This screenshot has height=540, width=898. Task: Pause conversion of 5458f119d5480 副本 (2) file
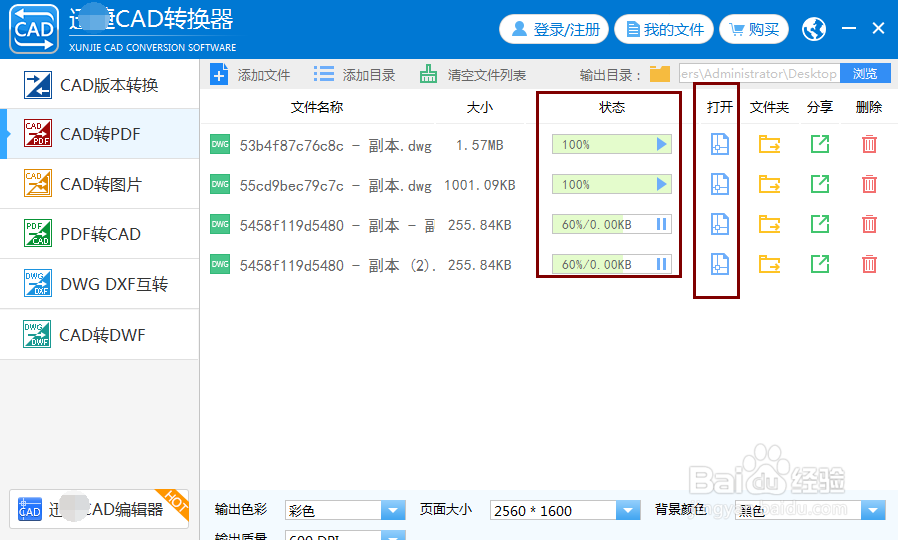click(x=661, y=265)
